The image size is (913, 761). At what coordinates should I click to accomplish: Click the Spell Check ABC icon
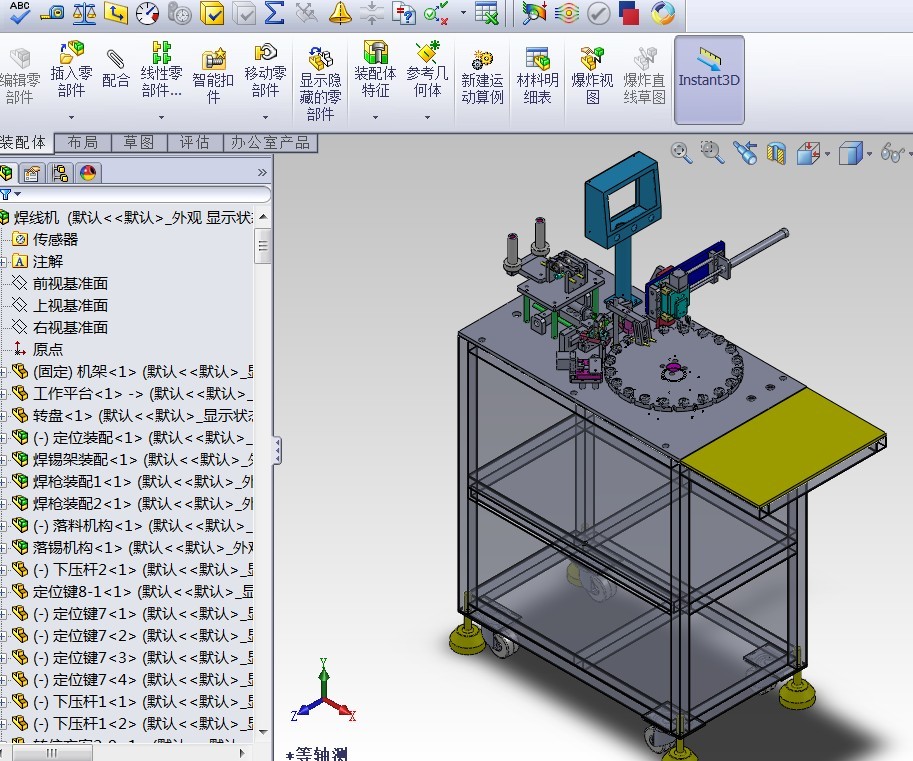[20, 13]
